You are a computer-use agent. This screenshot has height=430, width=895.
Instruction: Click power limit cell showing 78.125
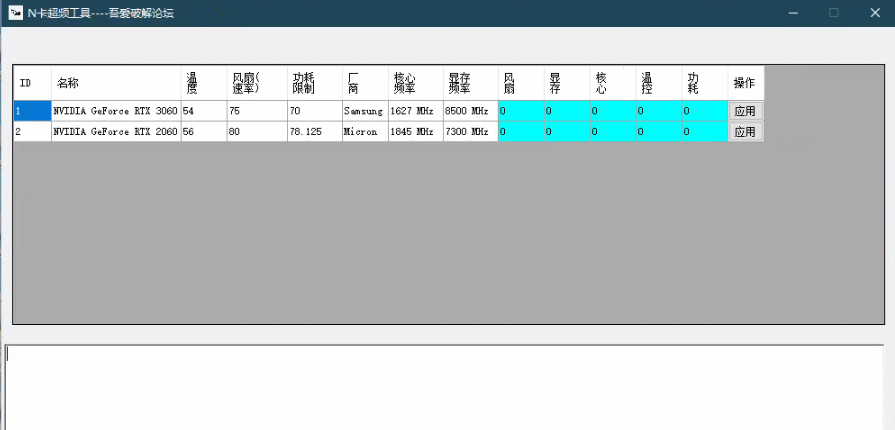point(315,132)
